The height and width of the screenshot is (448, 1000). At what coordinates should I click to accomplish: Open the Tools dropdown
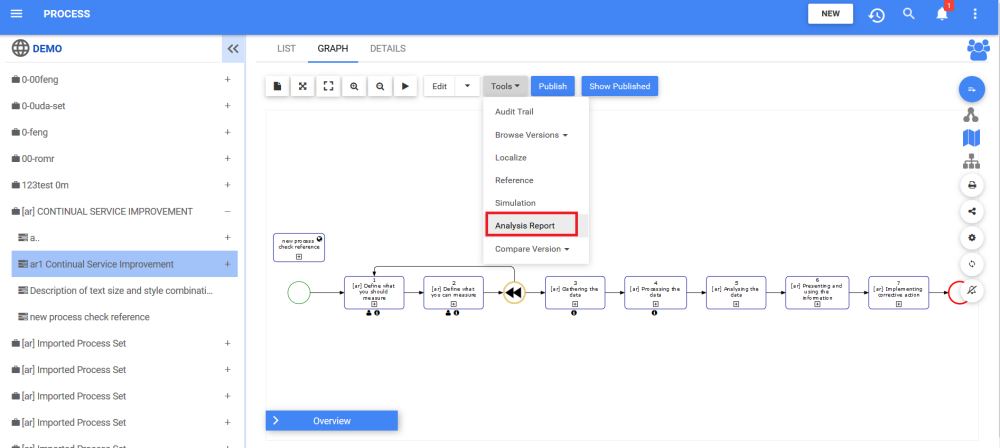click(x=506, y=86)
